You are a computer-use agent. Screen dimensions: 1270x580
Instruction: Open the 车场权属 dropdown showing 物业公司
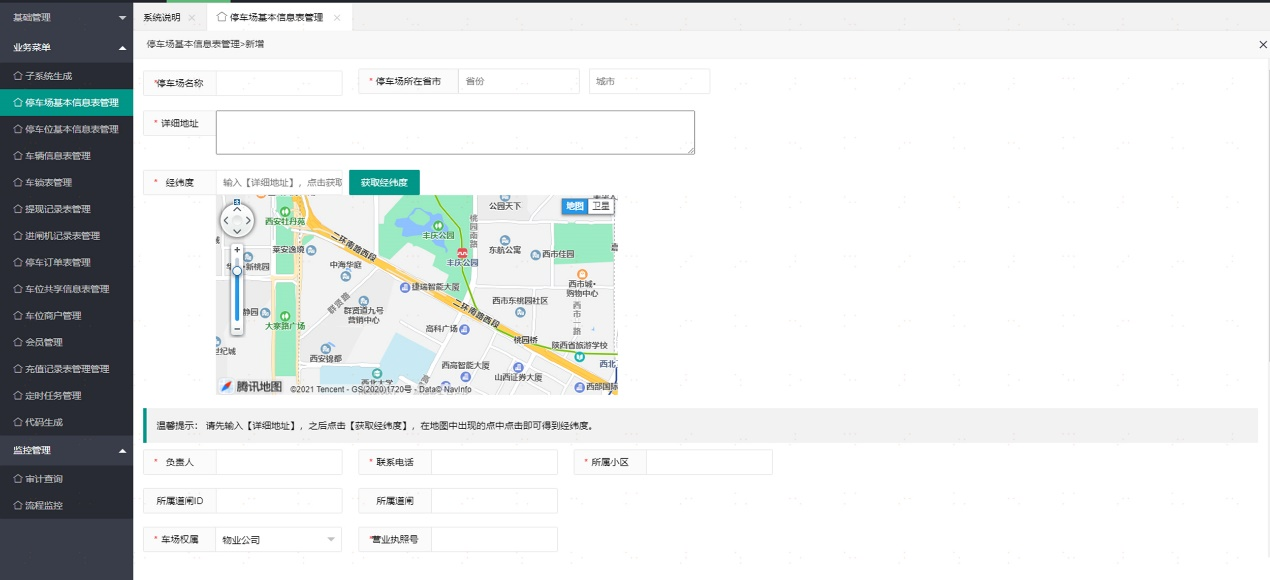pos(278,540)
